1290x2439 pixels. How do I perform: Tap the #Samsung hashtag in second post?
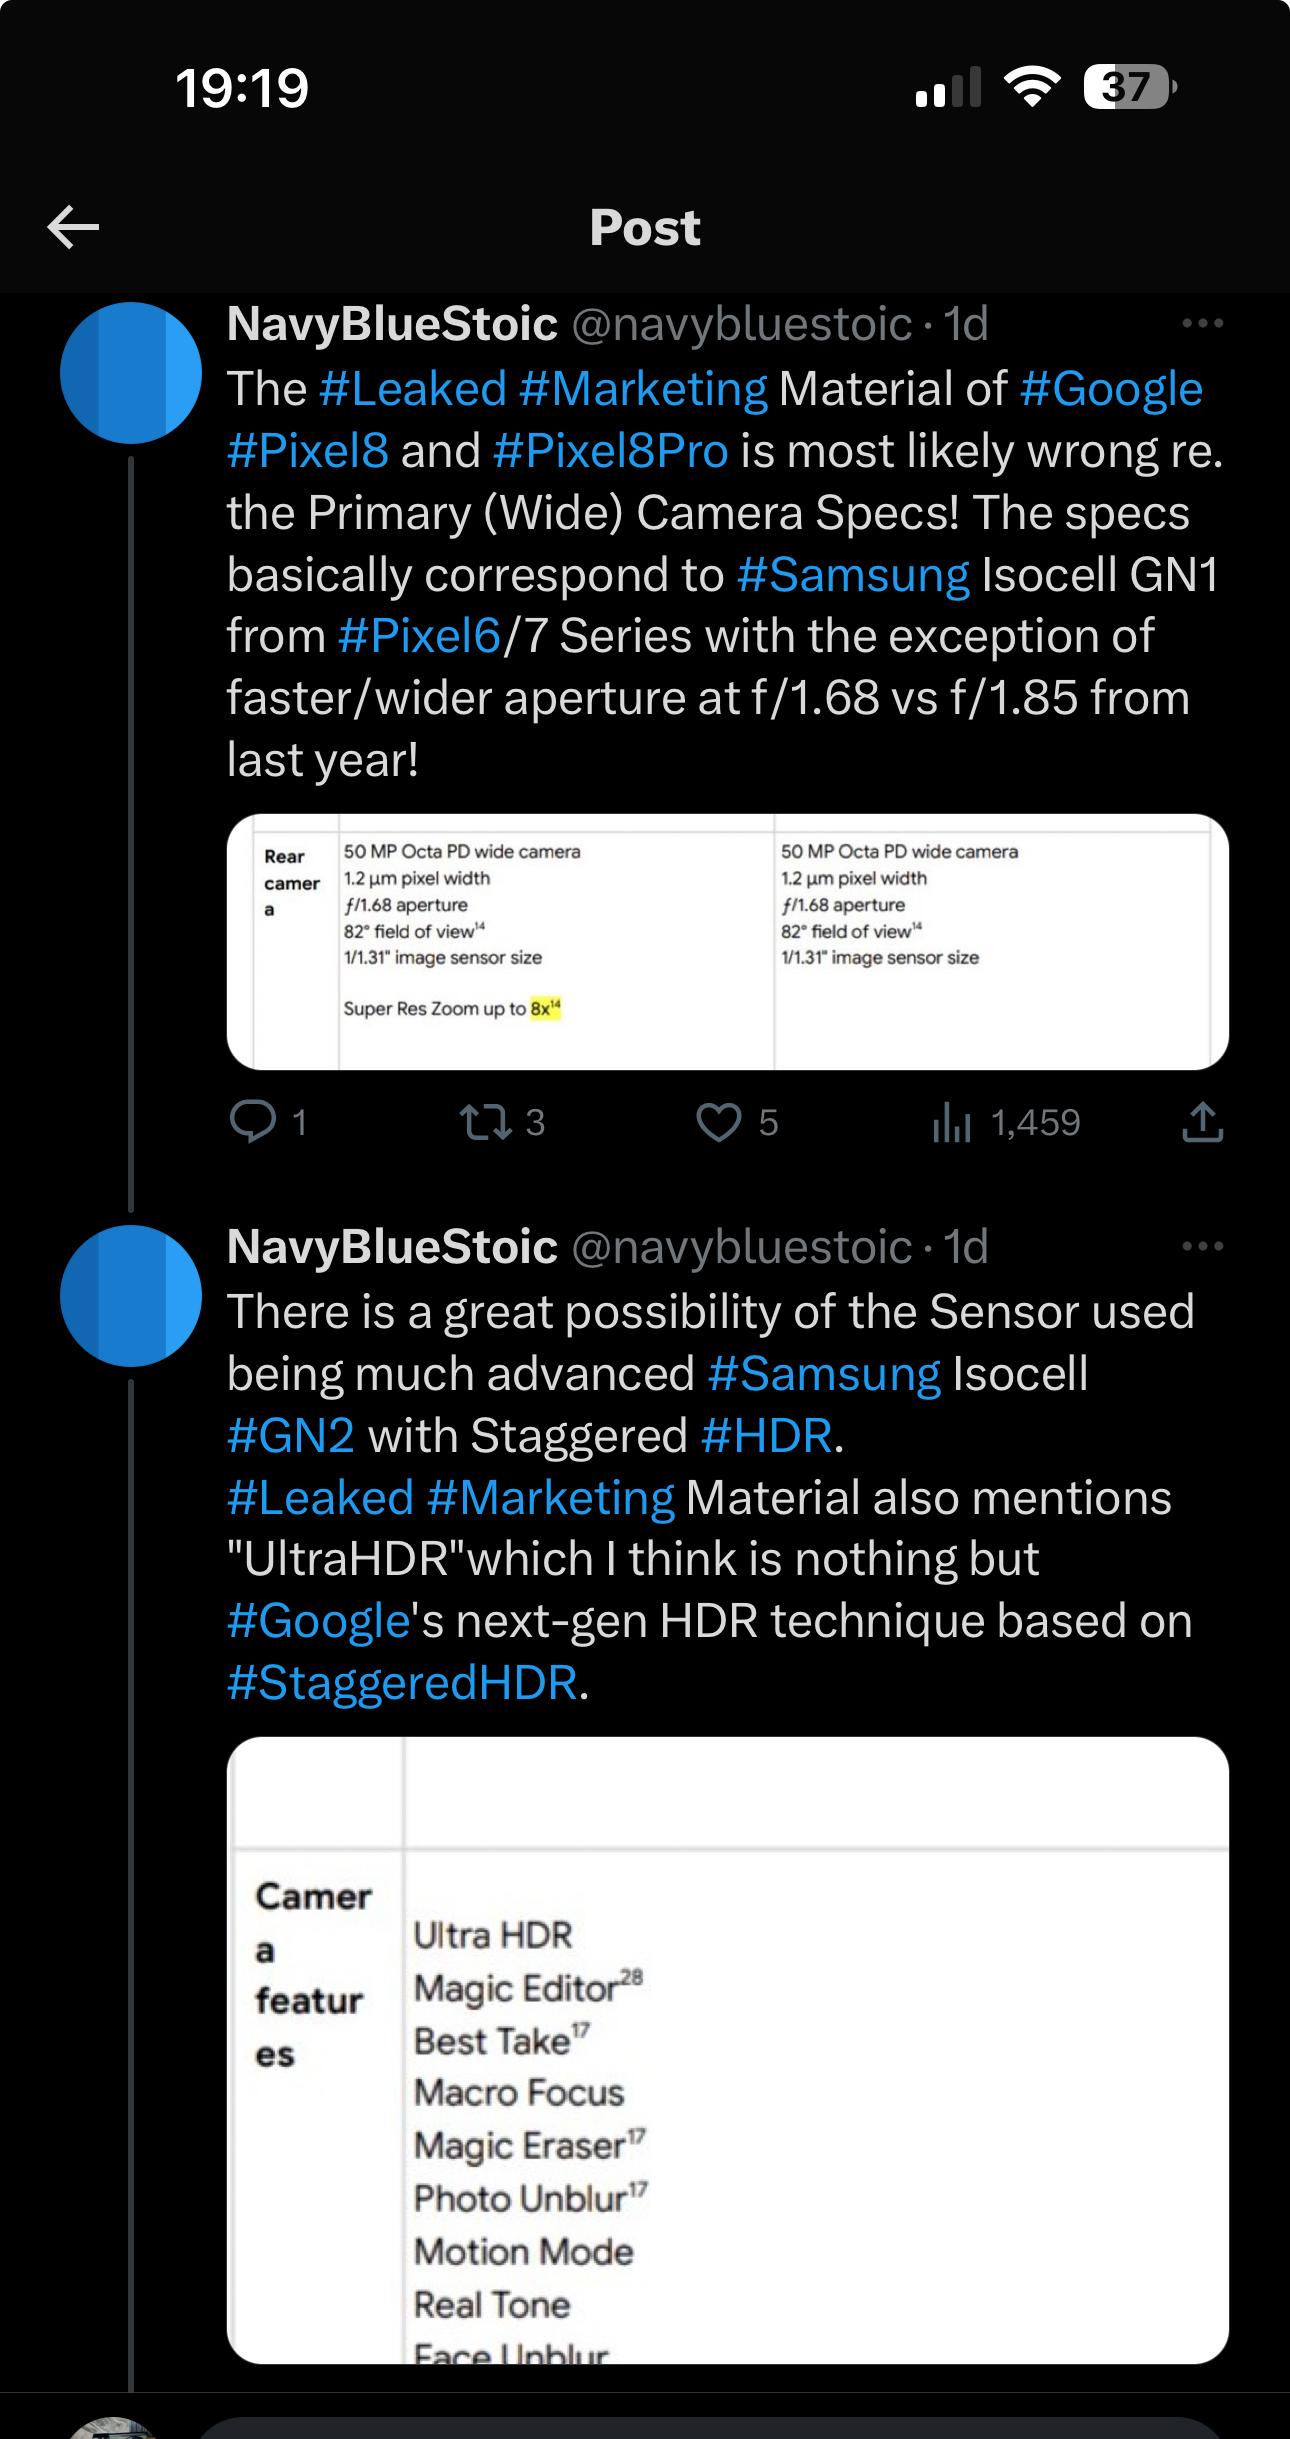pos(823,1374)
